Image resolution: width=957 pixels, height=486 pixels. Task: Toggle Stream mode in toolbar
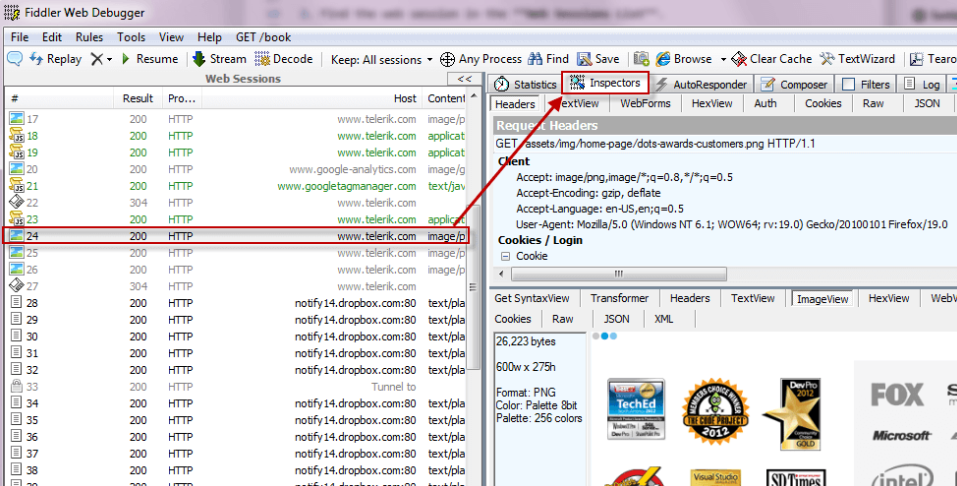[x=199, y=59]
